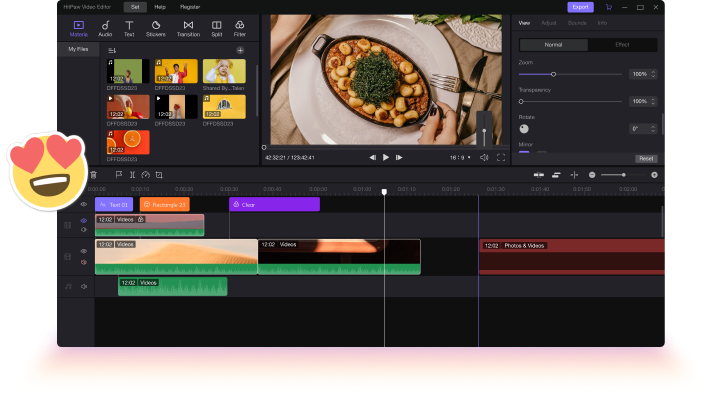Toggle fullscreen preview
This screenshot has height=399, width=714.
[501, 157]
